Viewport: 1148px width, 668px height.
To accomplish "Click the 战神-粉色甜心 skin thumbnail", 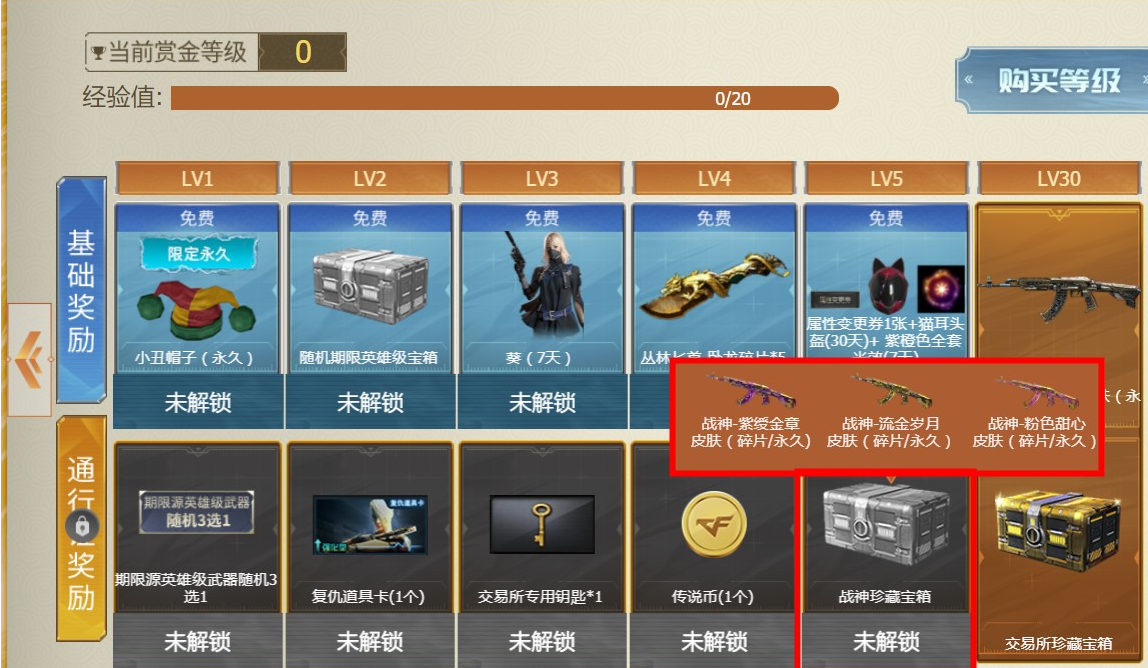I will pyautogui.click(x=1035, y=392).
